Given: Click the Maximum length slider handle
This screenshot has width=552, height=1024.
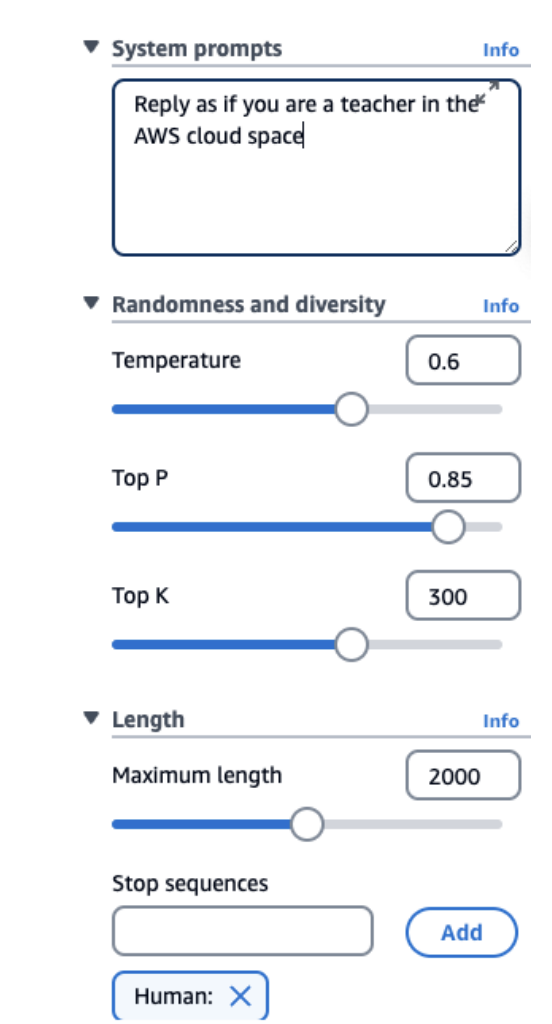Looking at the screenshot, I should (x=306, y=824).
